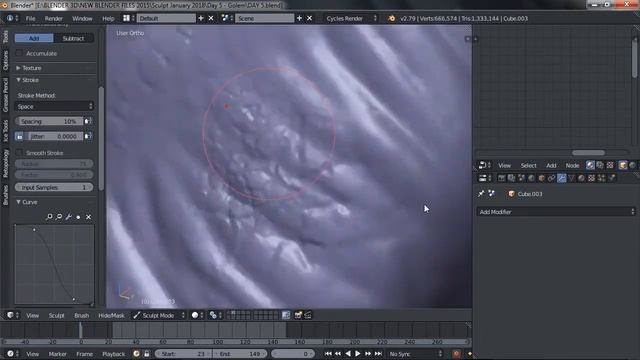Select shader nodes tree type icon
This screenshot has width=640, height=360.
point(590,165)
